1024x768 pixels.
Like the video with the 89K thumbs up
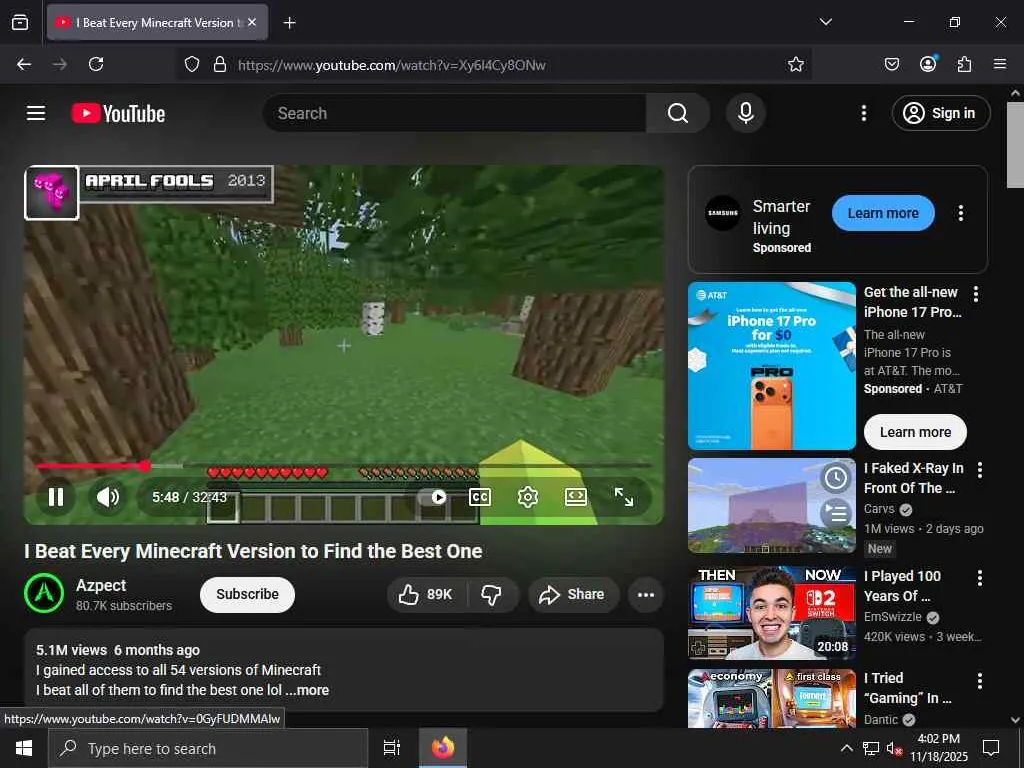coord(426,594)
